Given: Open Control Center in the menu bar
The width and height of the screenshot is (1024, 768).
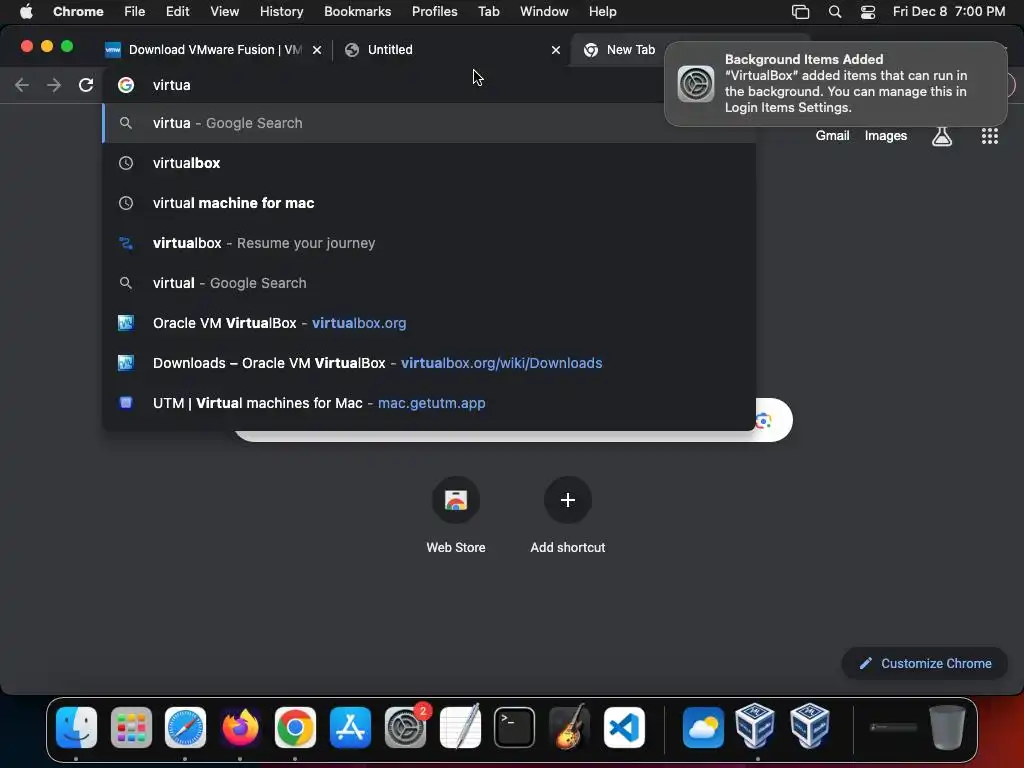Looking at the screenshot, I should (867, 12).
